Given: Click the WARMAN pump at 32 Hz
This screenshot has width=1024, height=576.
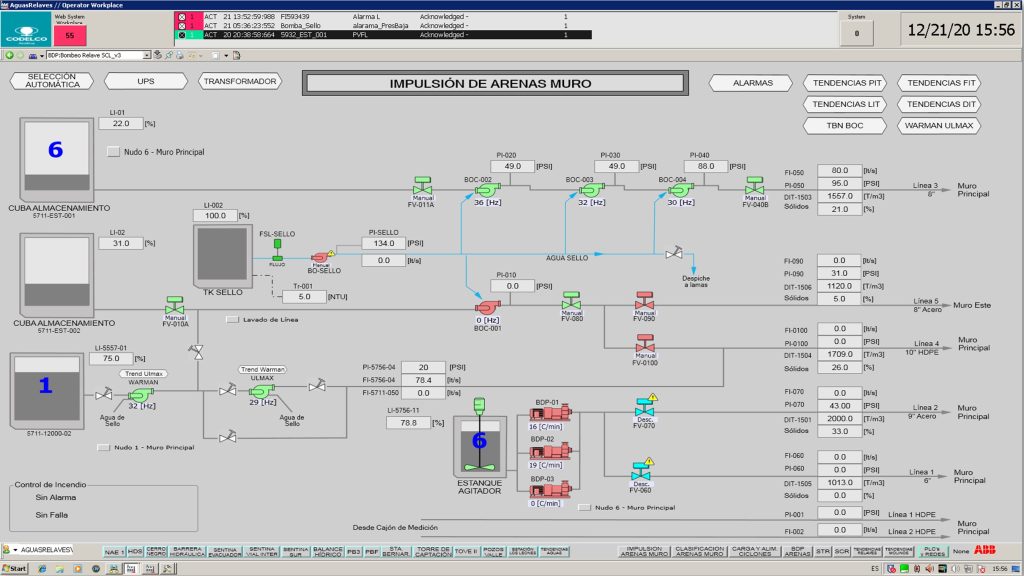Looking at the screenshot, I should coord(141,394).
